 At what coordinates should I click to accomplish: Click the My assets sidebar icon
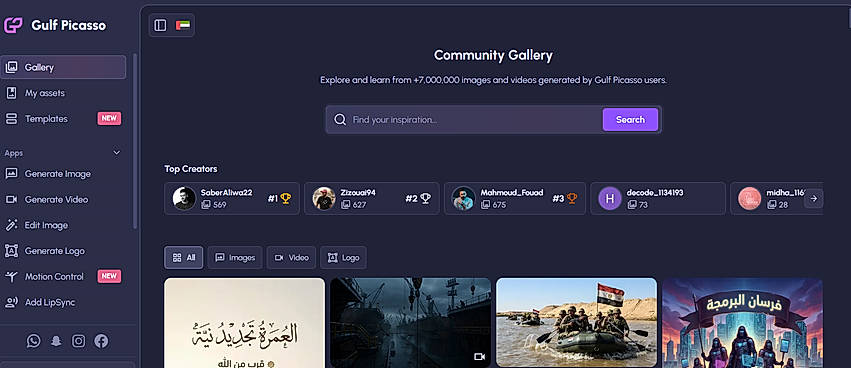11,93
